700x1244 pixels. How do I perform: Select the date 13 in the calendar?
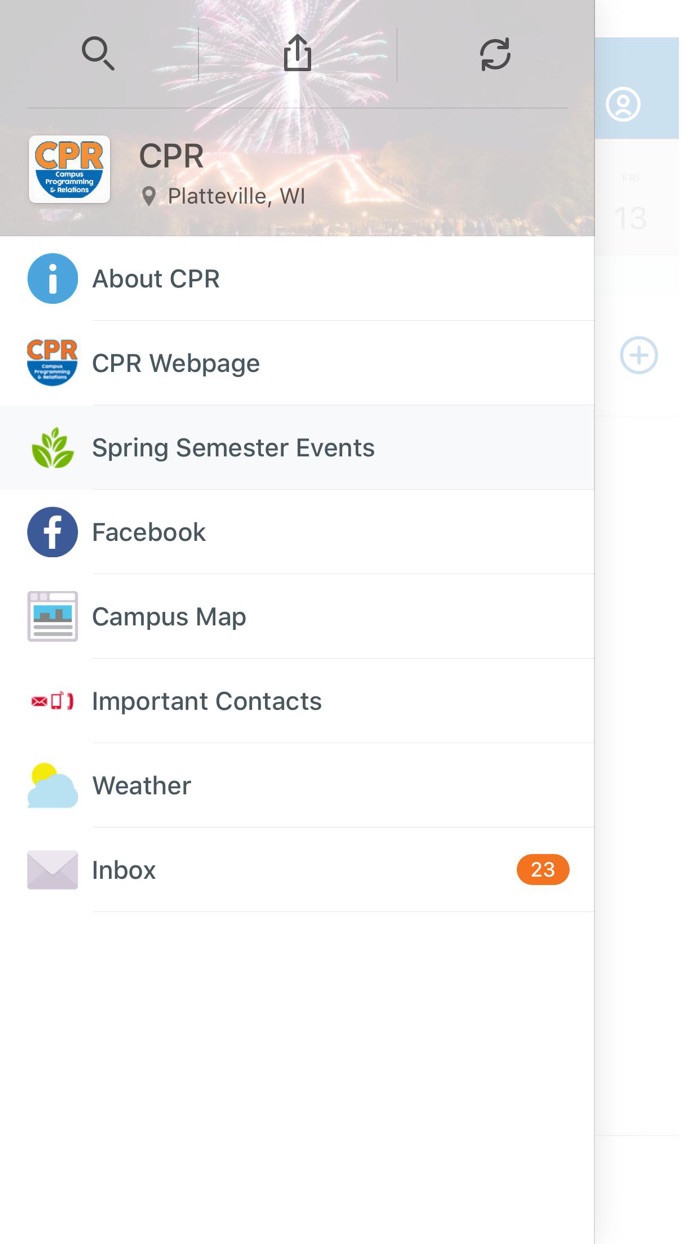coord(630,217)
